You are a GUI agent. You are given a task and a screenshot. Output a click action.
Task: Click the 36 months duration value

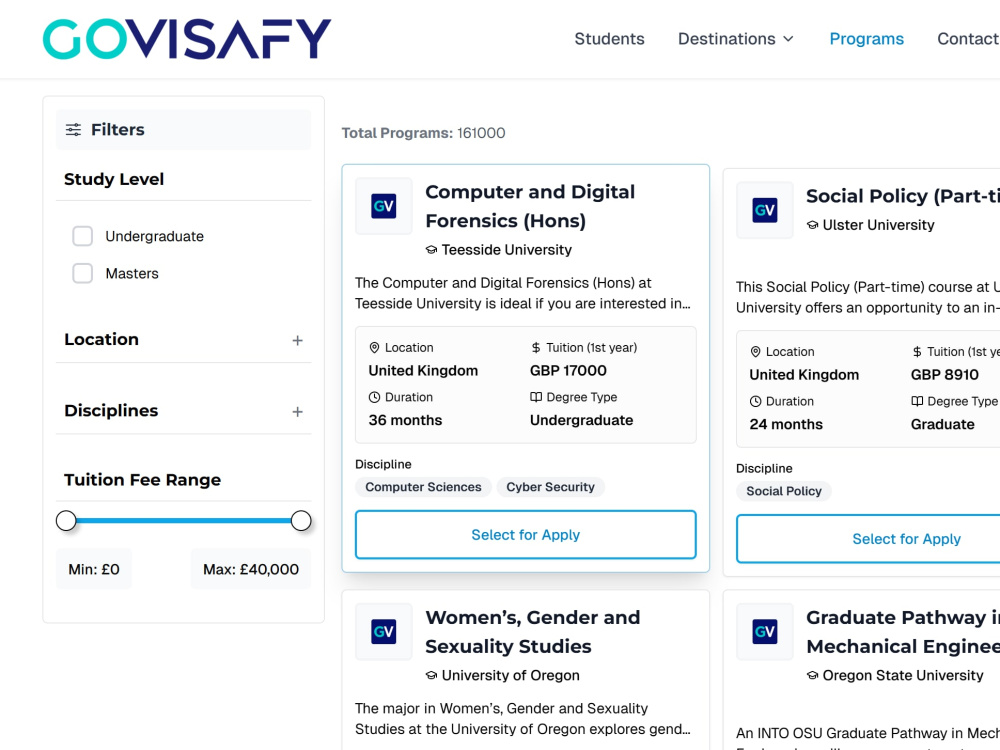(x=405, y=420)
